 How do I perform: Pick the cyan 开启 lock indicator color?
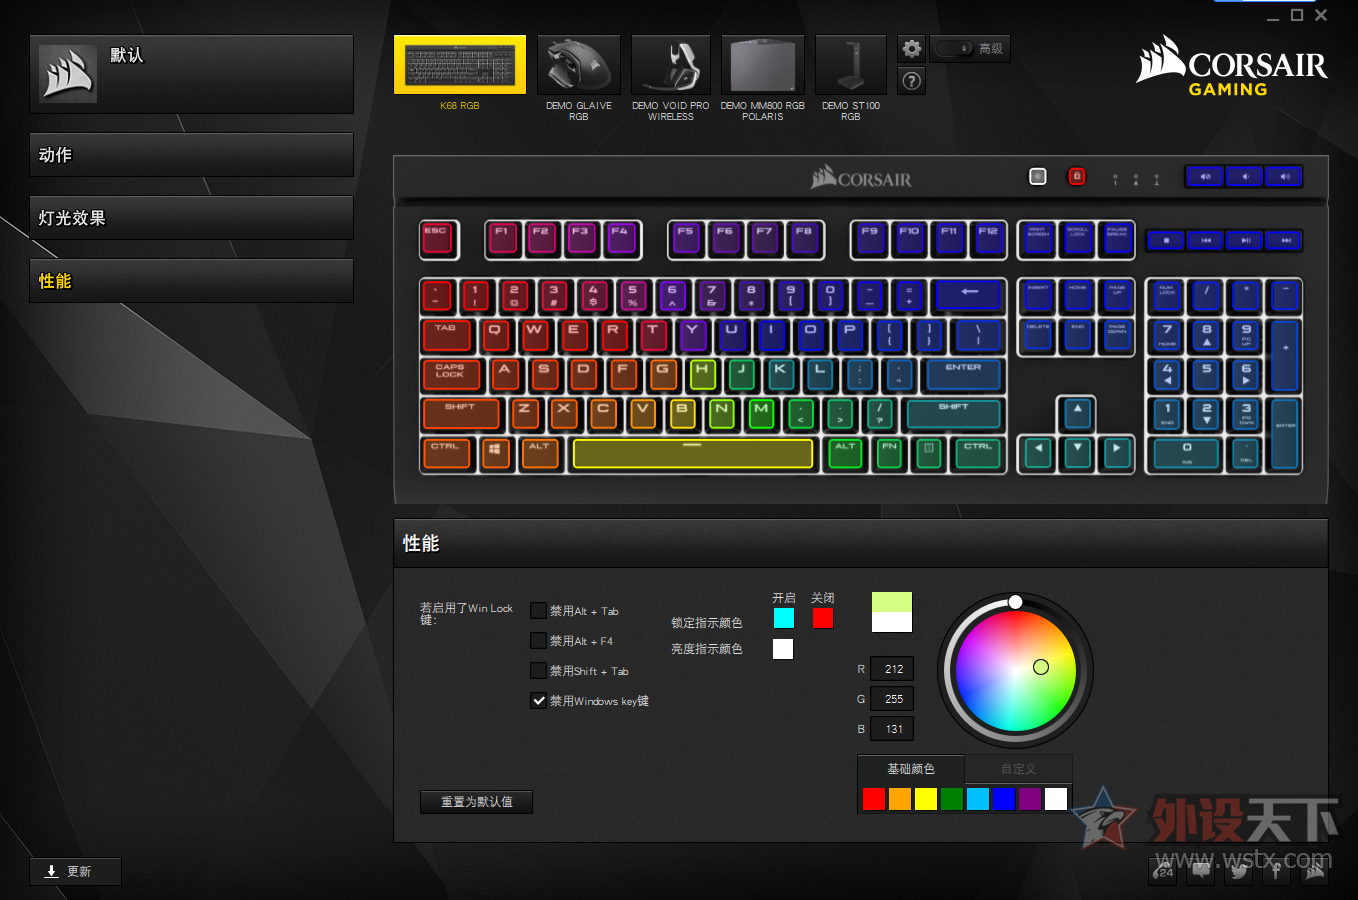784,618
